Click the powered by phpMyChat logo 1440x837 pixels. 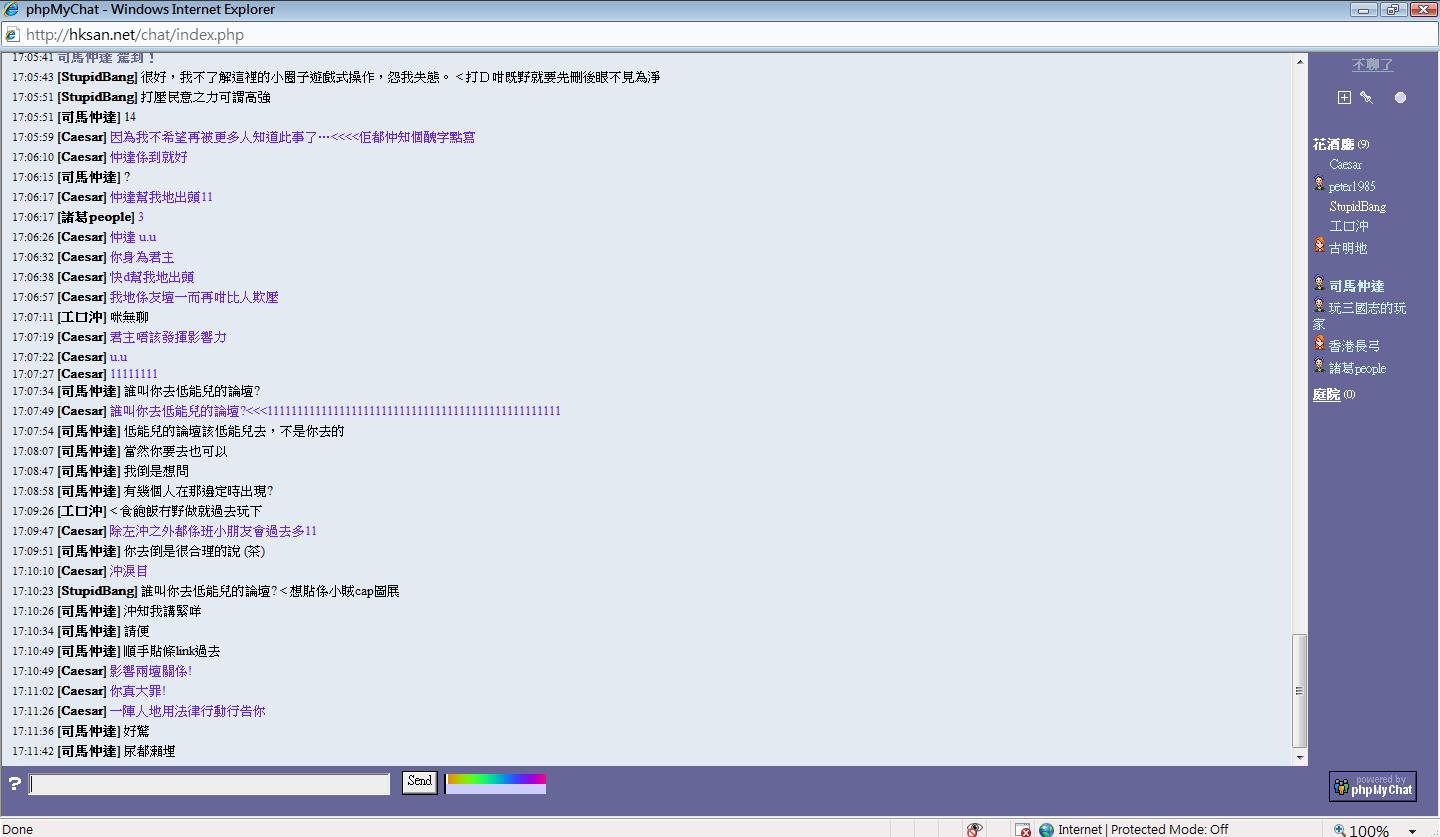(1372, 786)
